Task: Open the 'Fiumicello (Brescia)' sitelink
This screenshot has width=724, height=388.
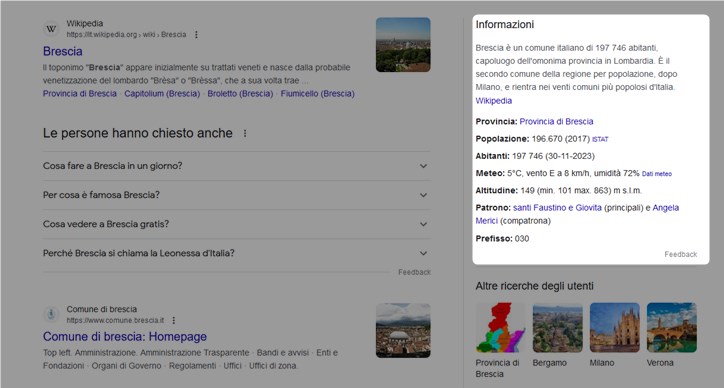Action: click(x=318, y=94)
